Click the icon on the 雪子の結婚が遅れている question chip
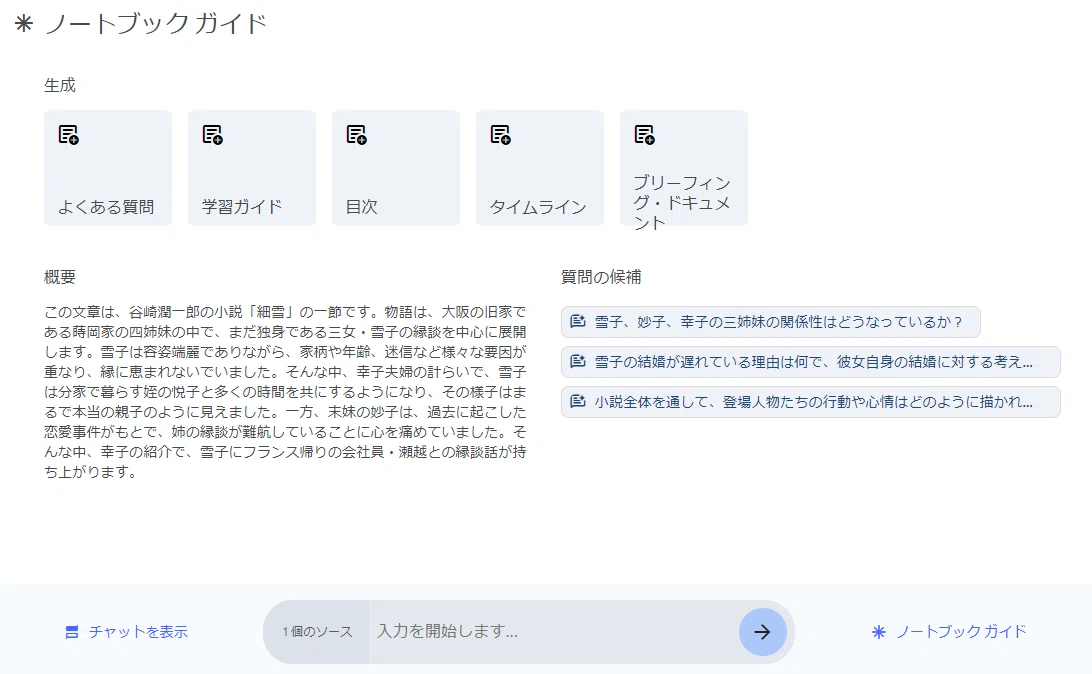Screen dimensions: 1092x674 pyautogui.click(x=578, y=362)
